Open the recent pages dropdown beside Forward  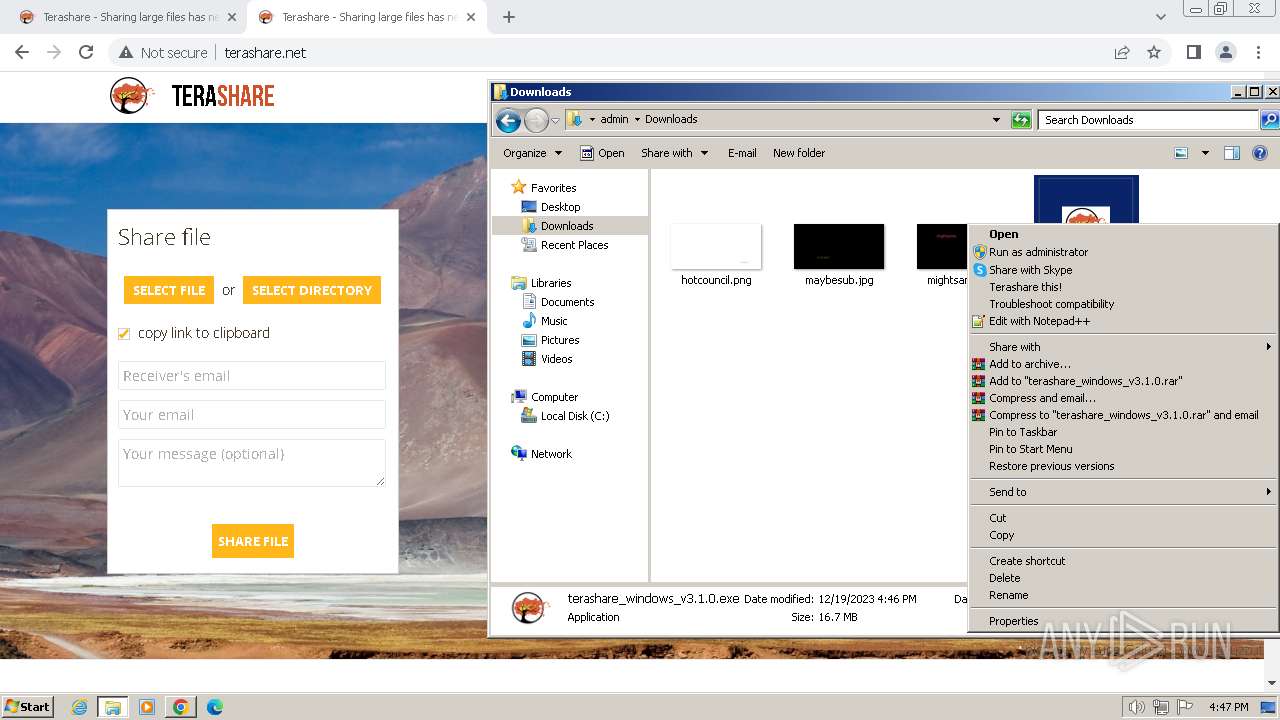pyautogui.click(x=555, y=122)
